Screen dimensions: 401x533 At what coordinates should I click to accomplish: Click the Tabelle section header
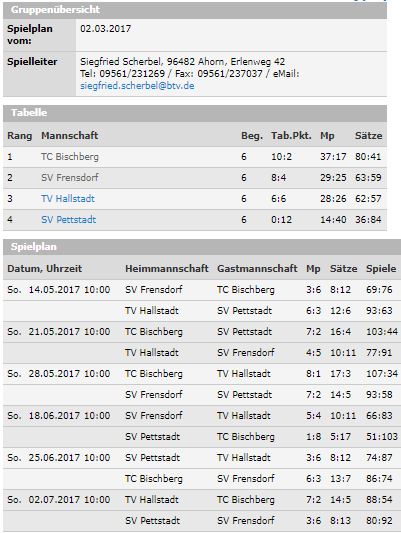pyautogui.click(x=195, y=113)
